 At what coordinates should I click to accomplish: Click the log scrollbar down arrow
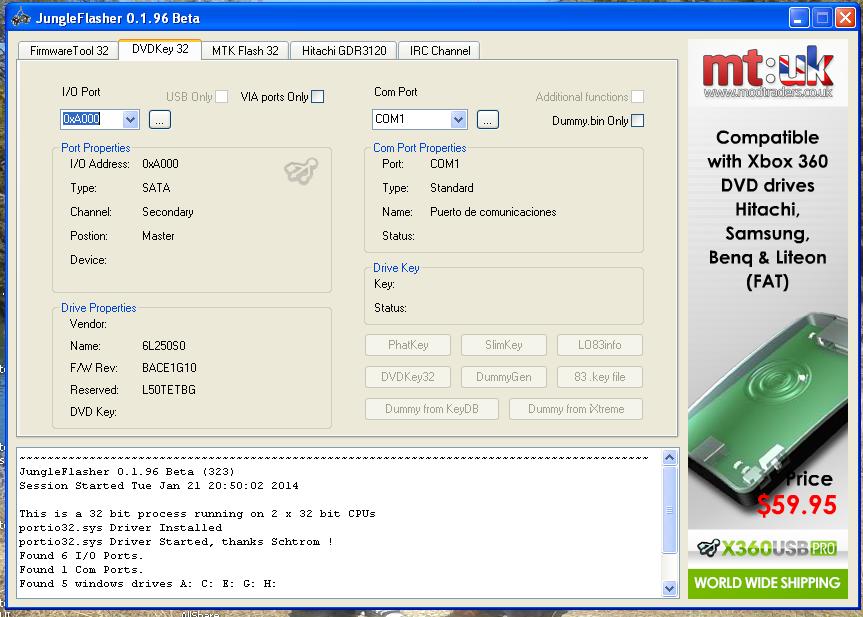pyautogui.click(x=669, y=589)
